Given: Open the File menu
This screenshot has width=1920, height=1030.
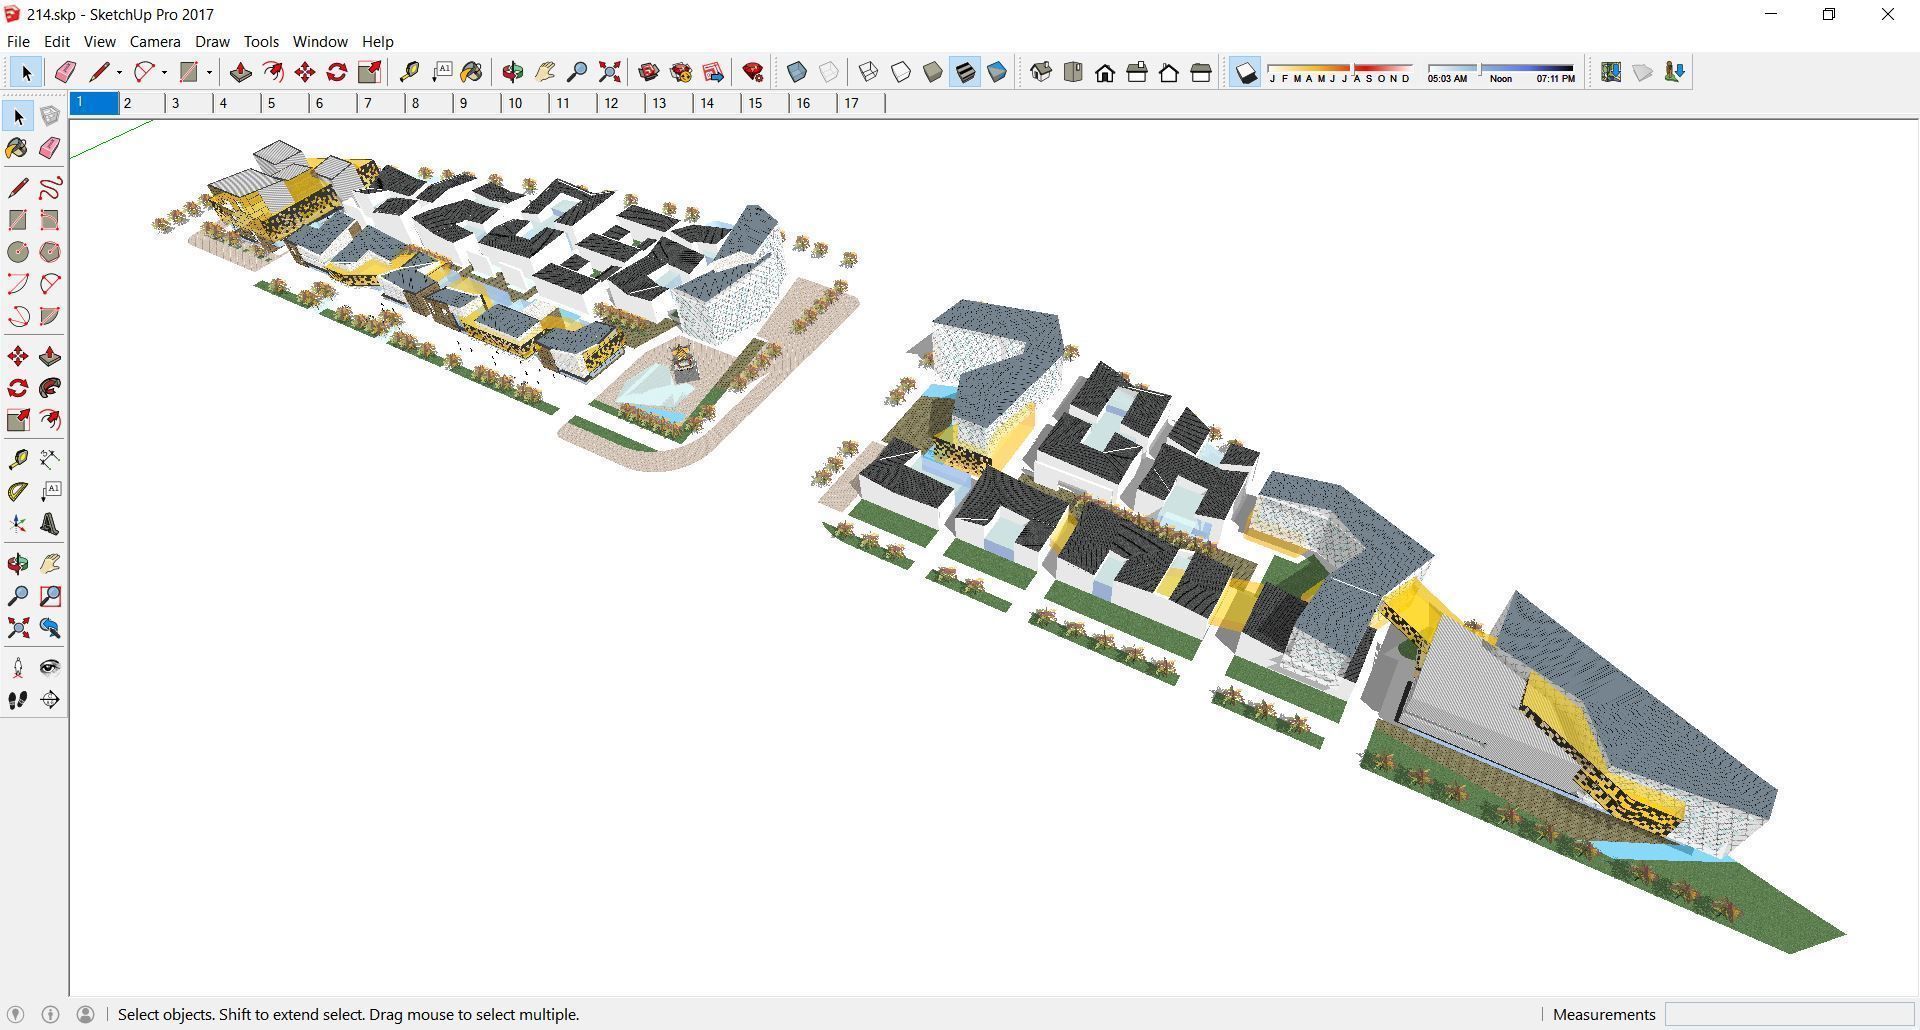Looking at the screenshot, I should tap(18, 41).
